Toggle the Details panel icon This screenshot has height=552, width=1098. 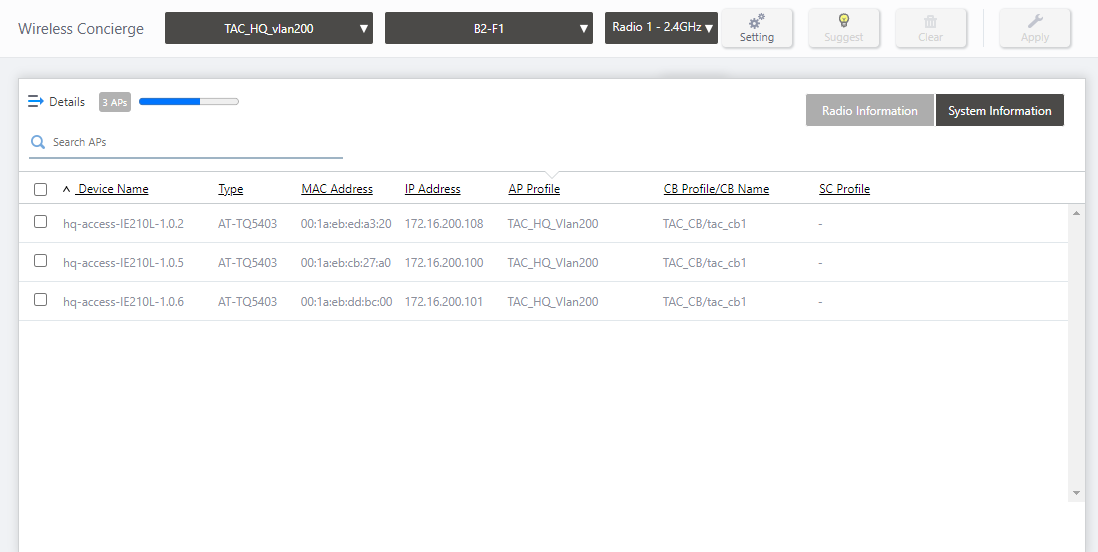click(36, 102)
